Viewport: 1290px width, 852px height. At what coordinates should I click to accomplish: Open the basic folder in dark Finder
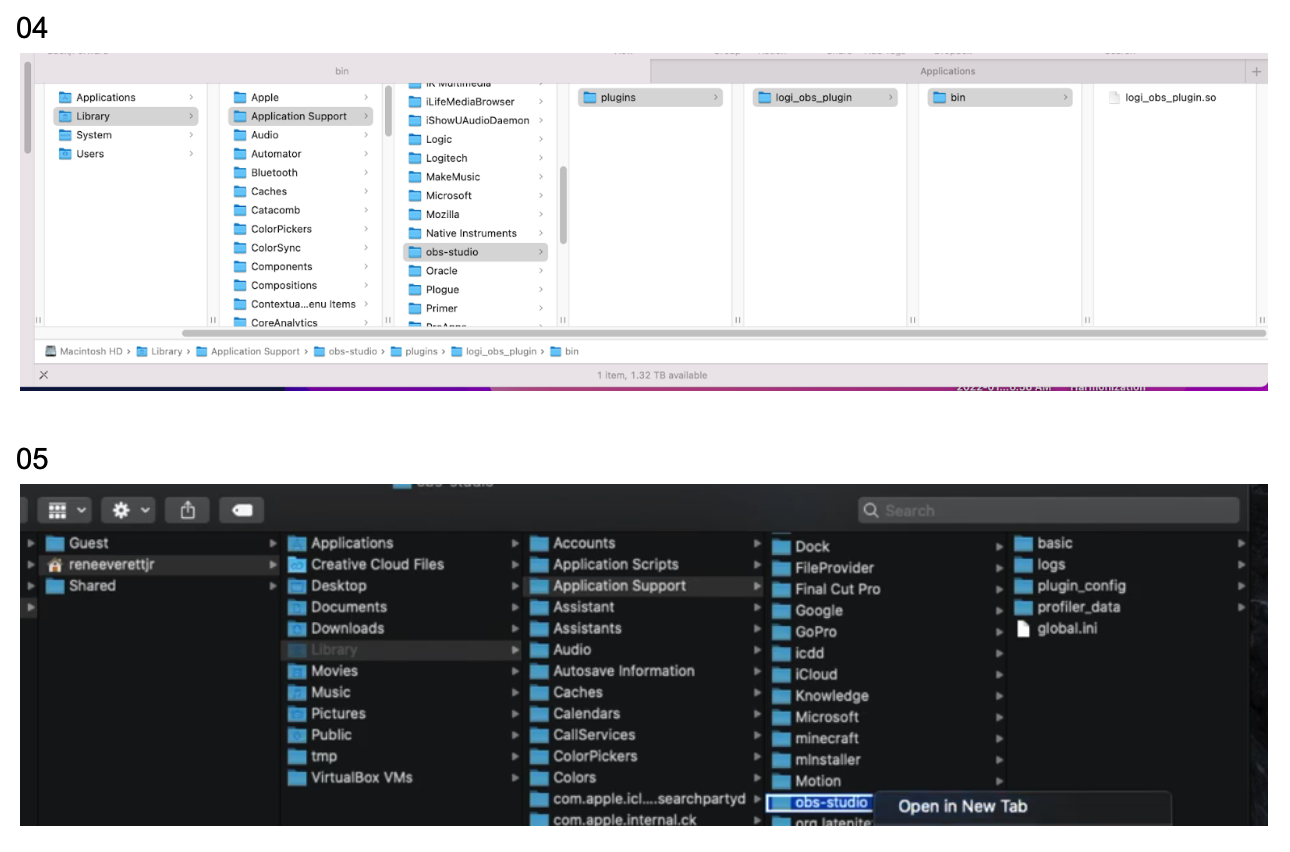pos(1128,543)
